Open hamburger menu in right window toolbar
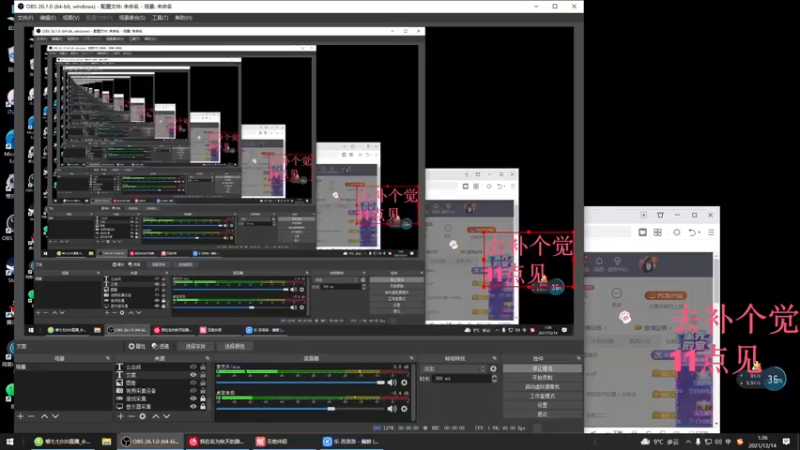 click(711, 233)
